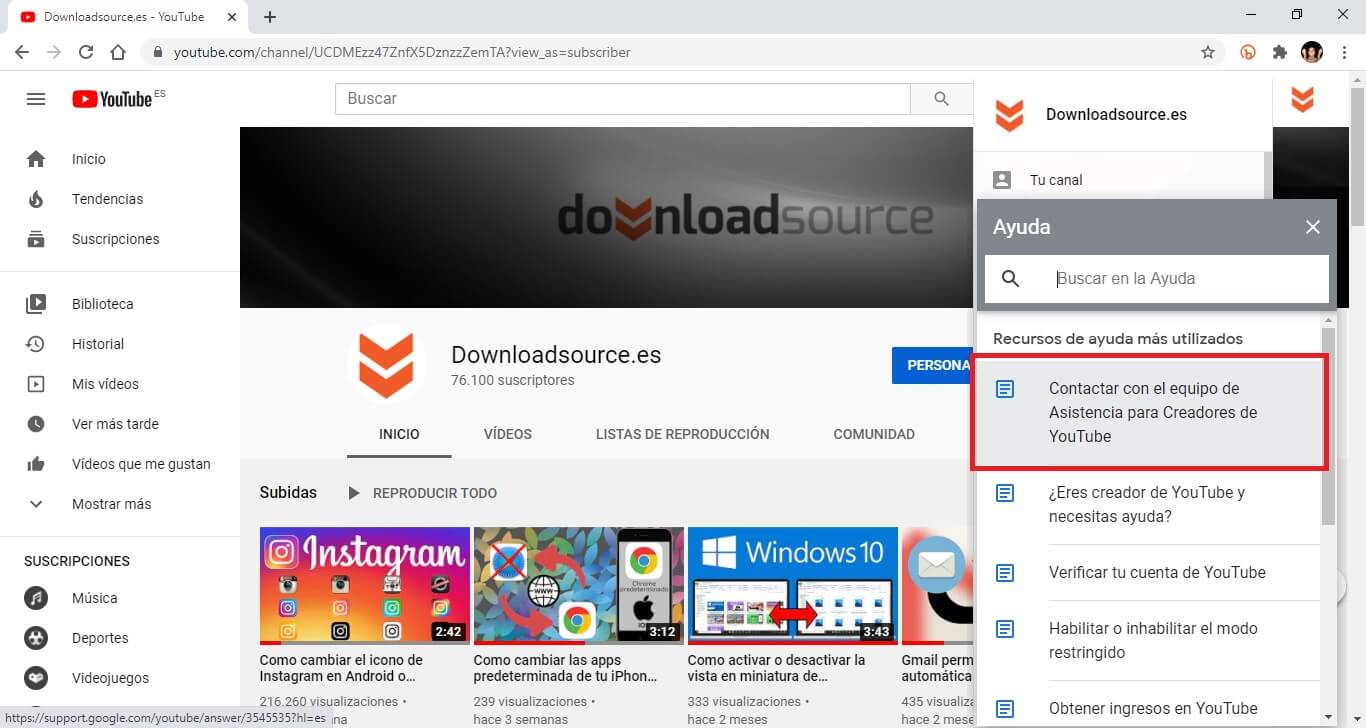Screen dimensions: 1366x728
Task: Click the Downloadsource.es browser tab
Action: point(129,17)
